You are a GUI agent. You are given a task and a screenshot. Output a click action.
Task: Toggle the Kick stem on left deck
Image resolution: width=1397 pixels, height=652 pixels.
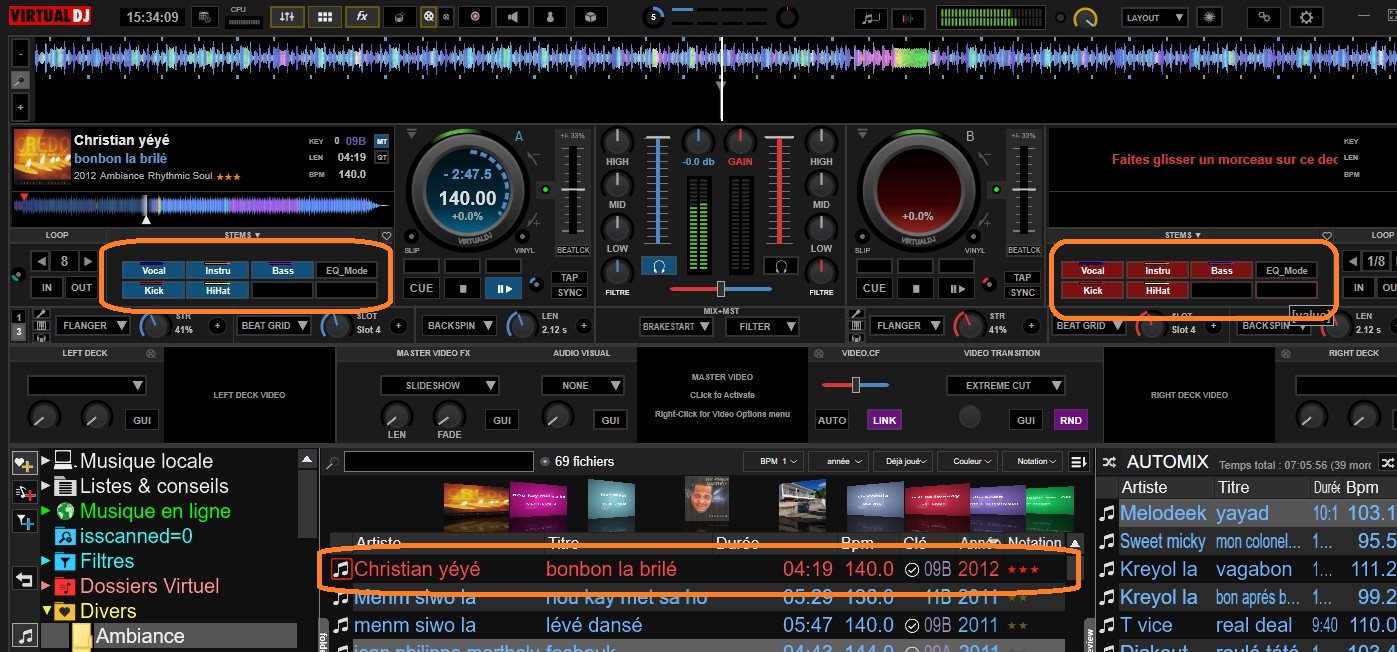(153, 290)
